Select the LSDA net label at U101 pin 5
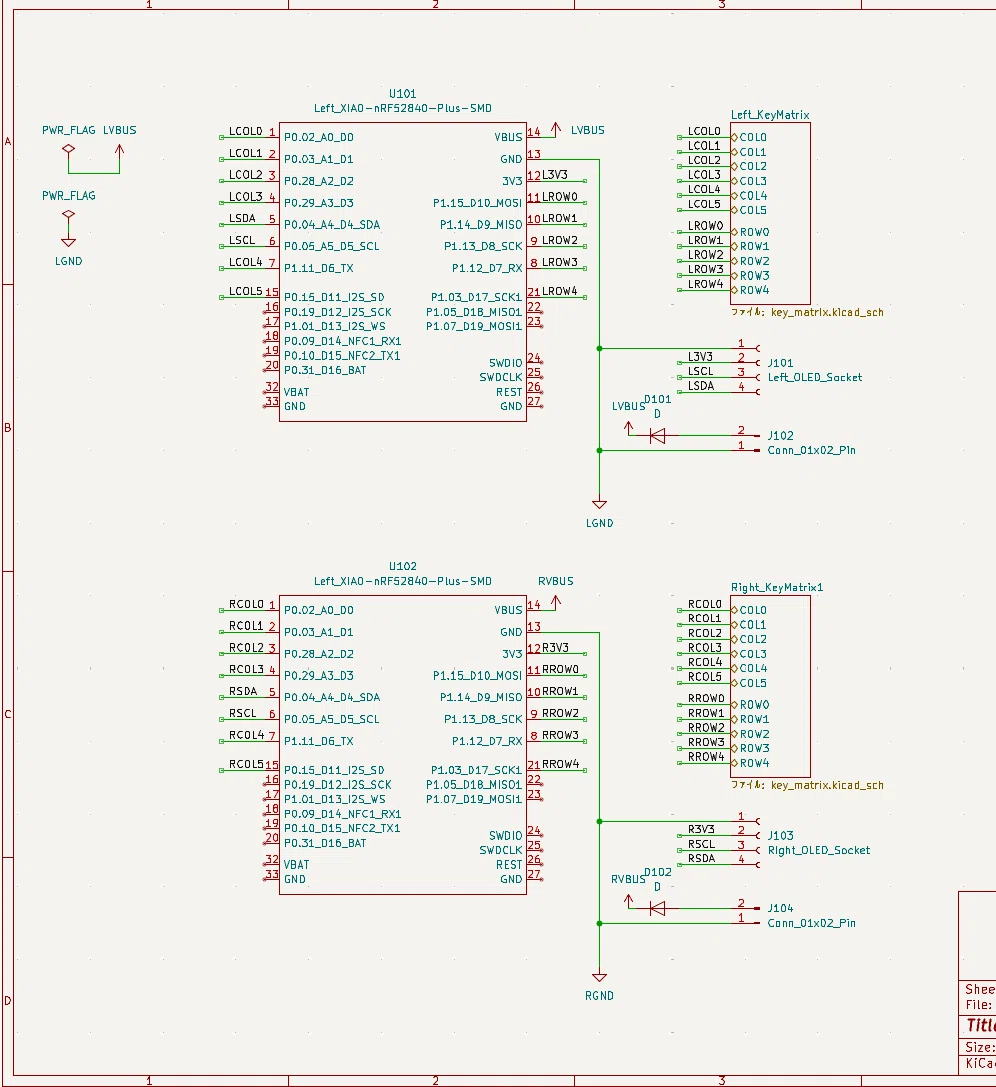Viewport: 996px width, 1087px height. tap(243, 218)
